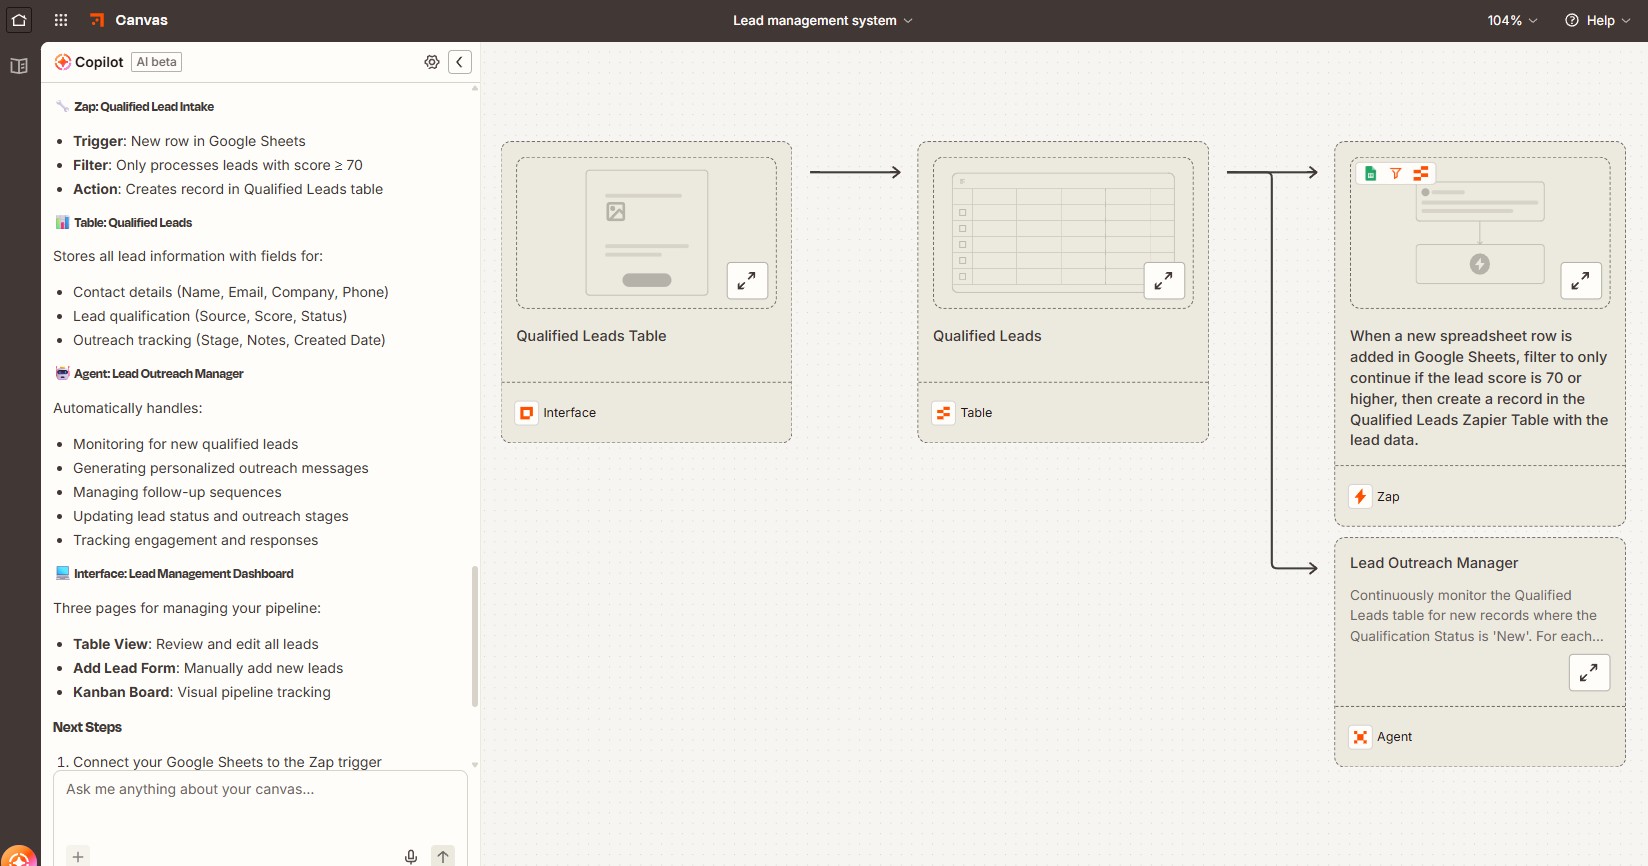Click the Table View bullet item

pos(196,644)
